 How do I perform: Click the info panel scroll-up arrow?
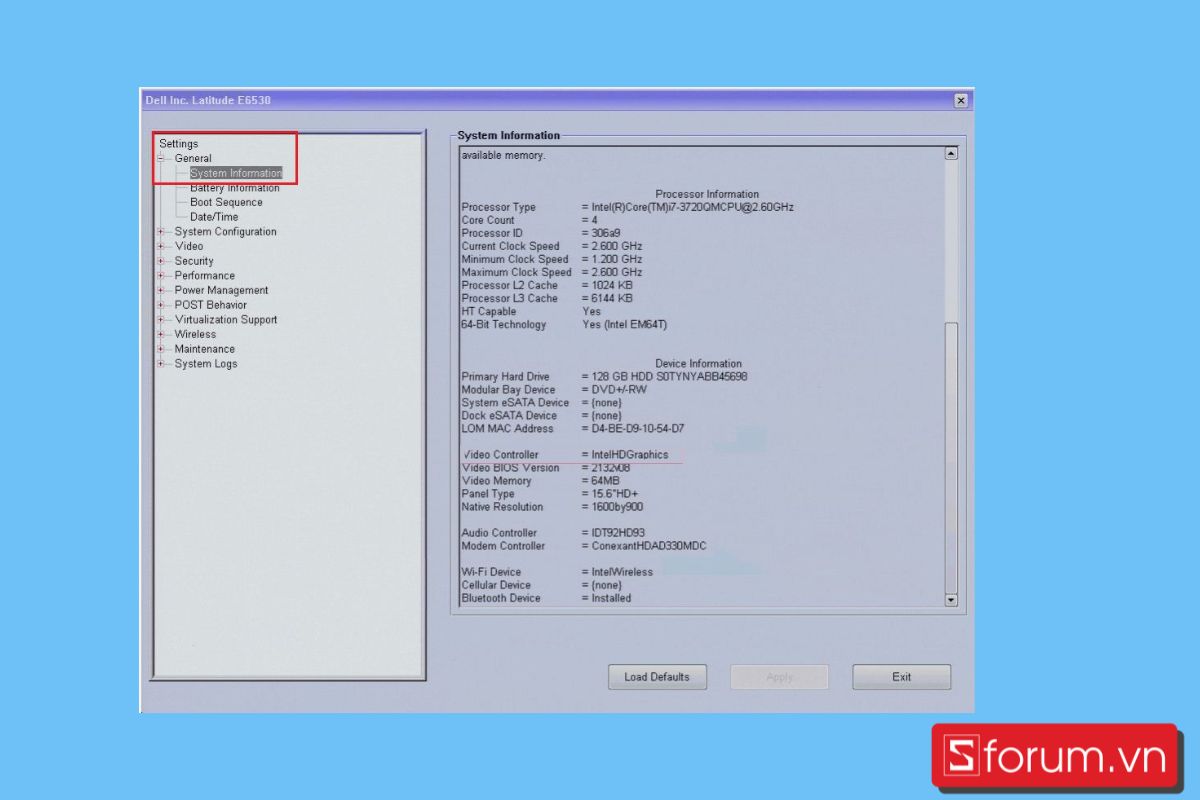click(x=951, y=154)
